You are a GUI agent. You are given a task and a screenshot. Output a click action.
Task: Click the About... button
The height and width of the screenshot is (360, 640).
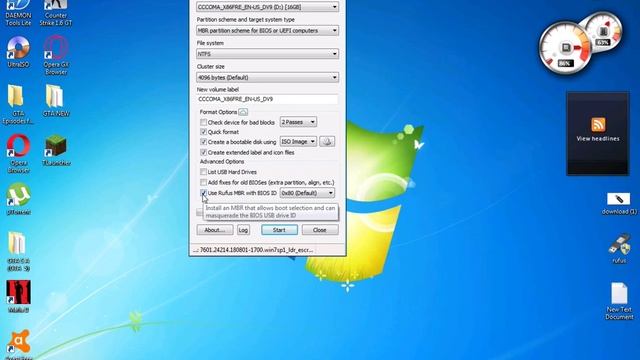[215, 230]
